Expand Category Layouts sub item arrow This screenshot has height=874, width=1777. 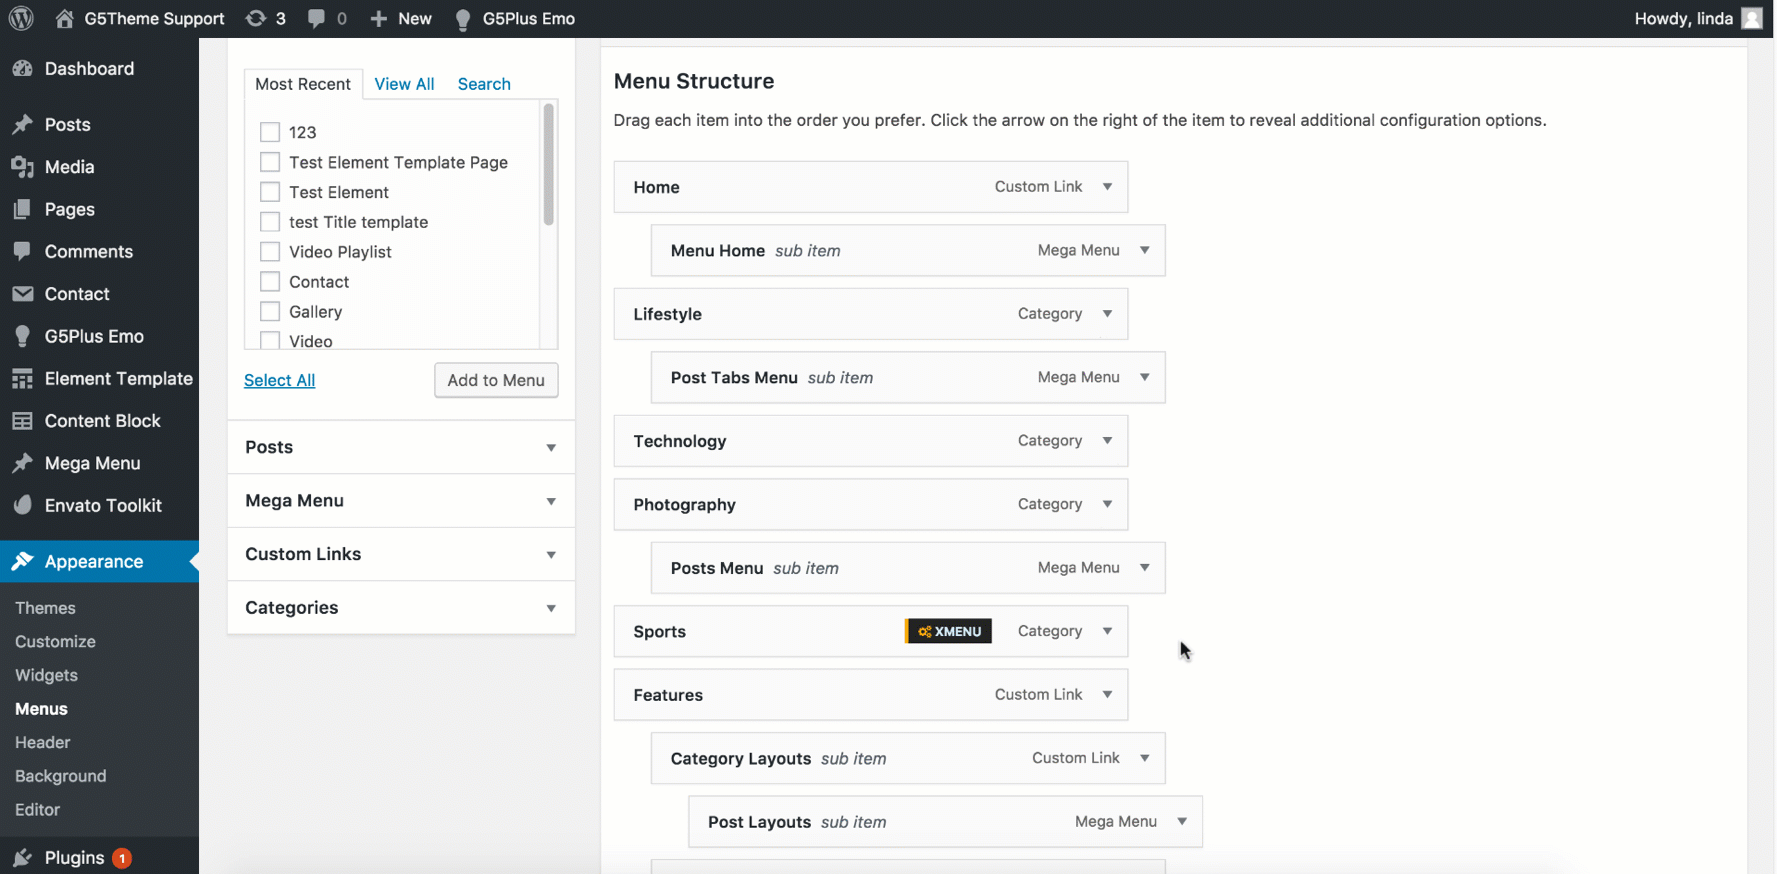1144,758
